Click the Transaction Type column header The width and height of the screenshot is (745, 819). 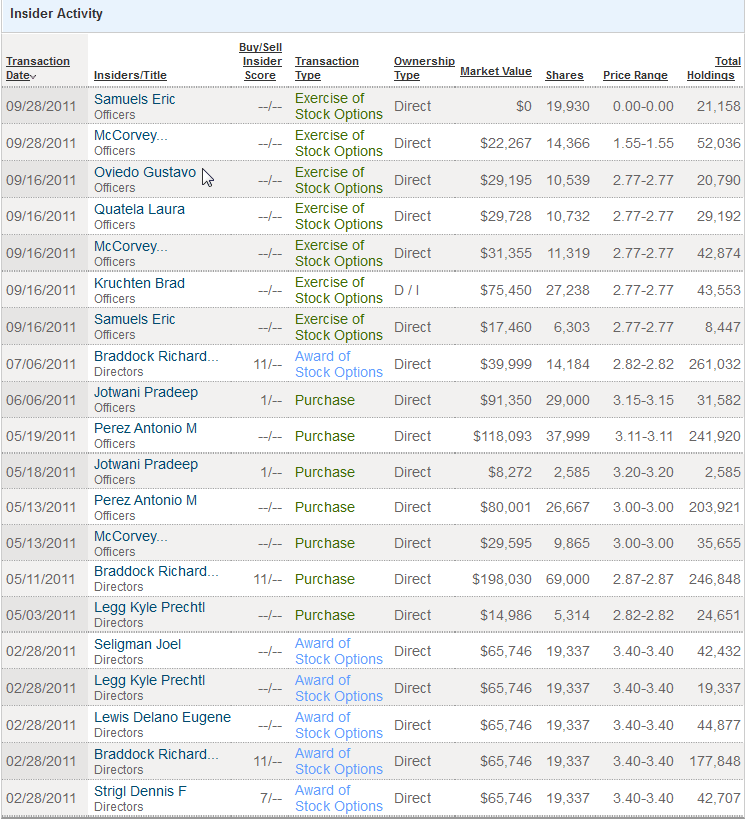326,68
